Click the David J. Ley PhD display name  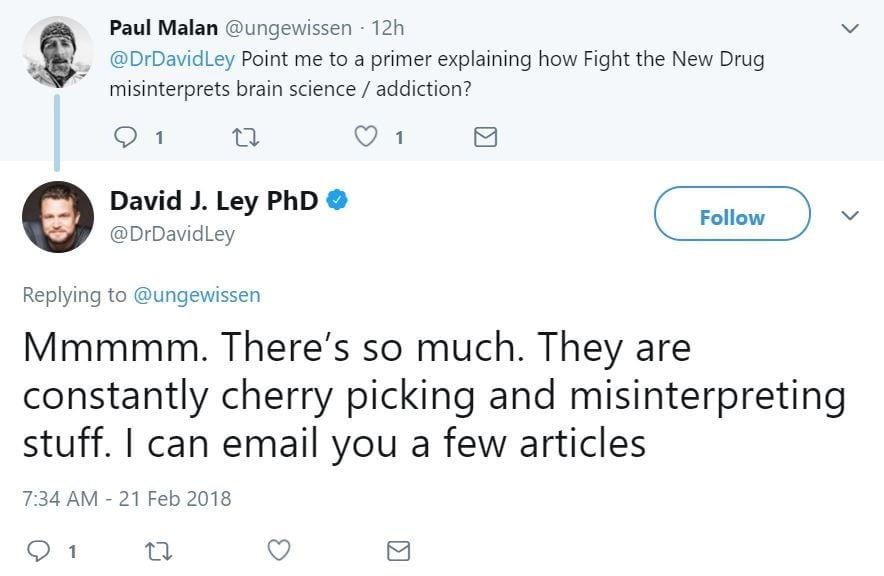[x=213, y=201]
